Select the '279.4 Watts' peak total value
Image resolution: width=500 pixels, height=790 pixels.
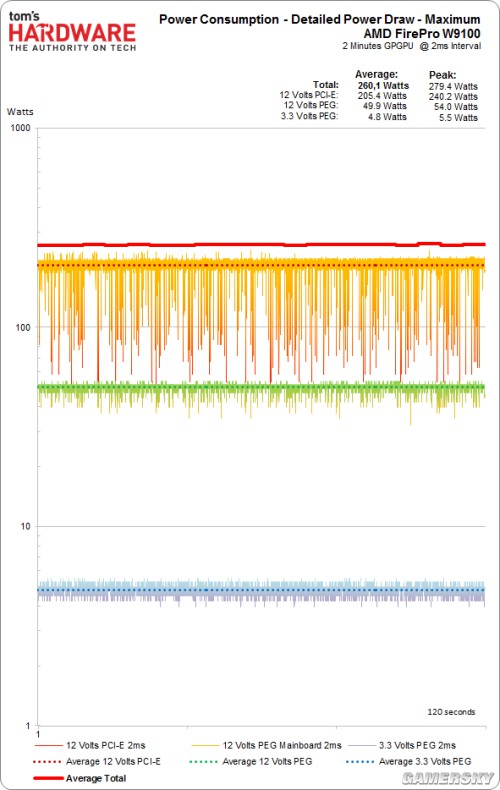tap(453, 86)
